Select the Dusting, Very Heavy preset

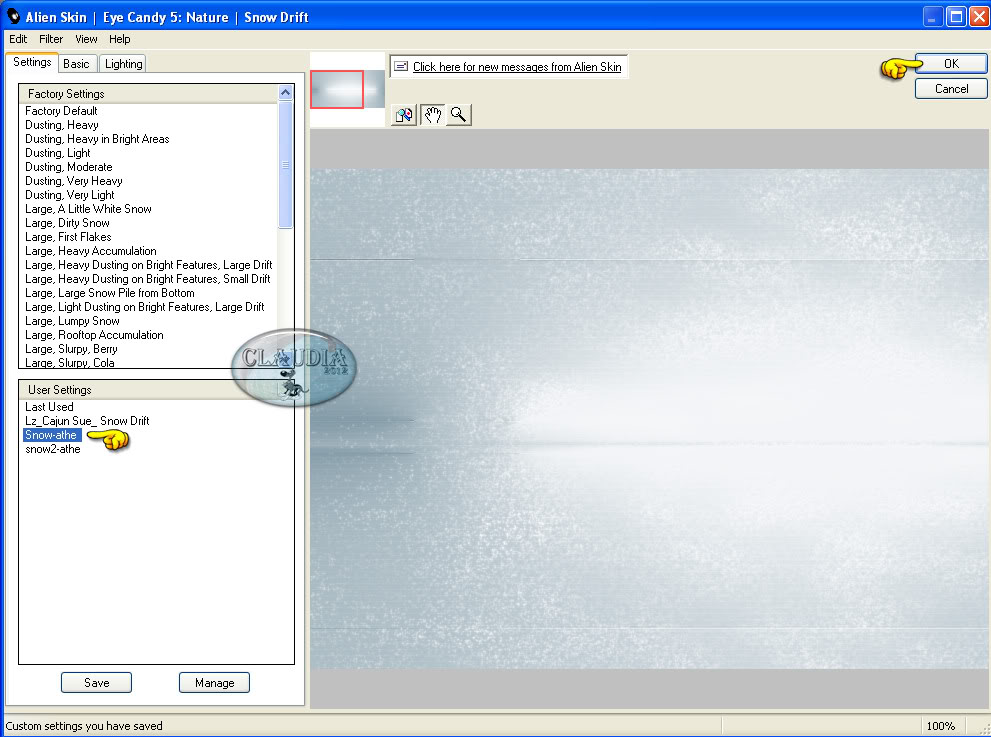pyautogui.click(x=74, y=180)
